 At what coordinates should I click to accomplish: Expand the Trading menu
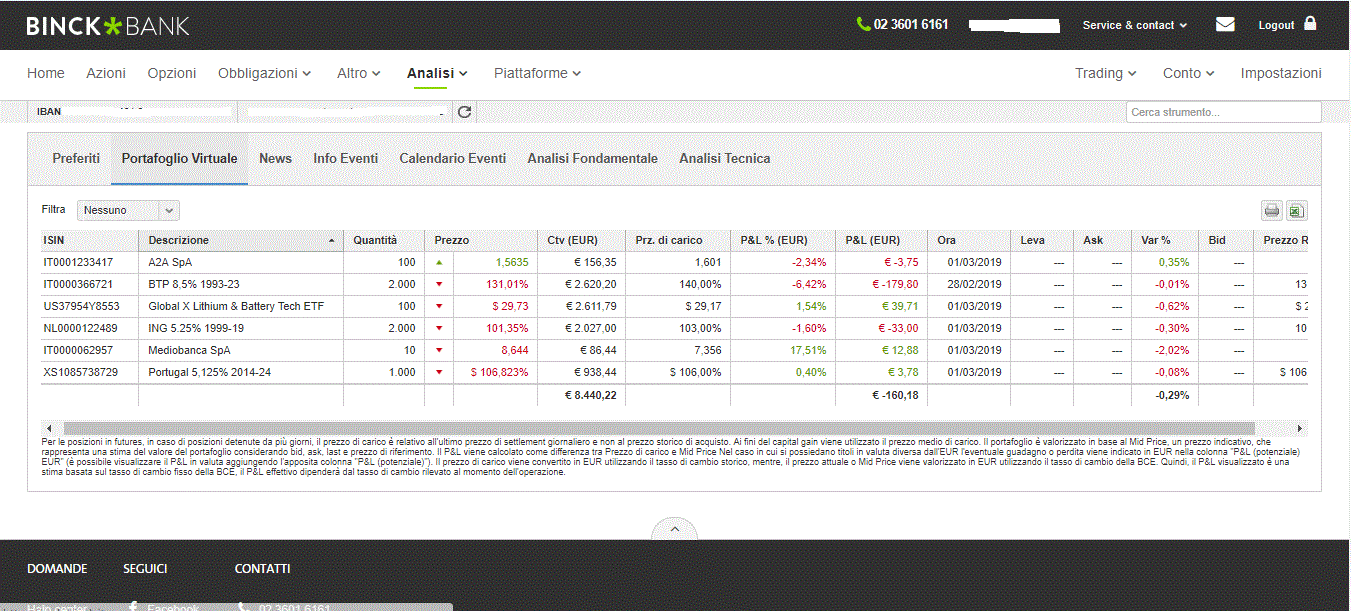pyautogui.click(x=1106, y=73)
